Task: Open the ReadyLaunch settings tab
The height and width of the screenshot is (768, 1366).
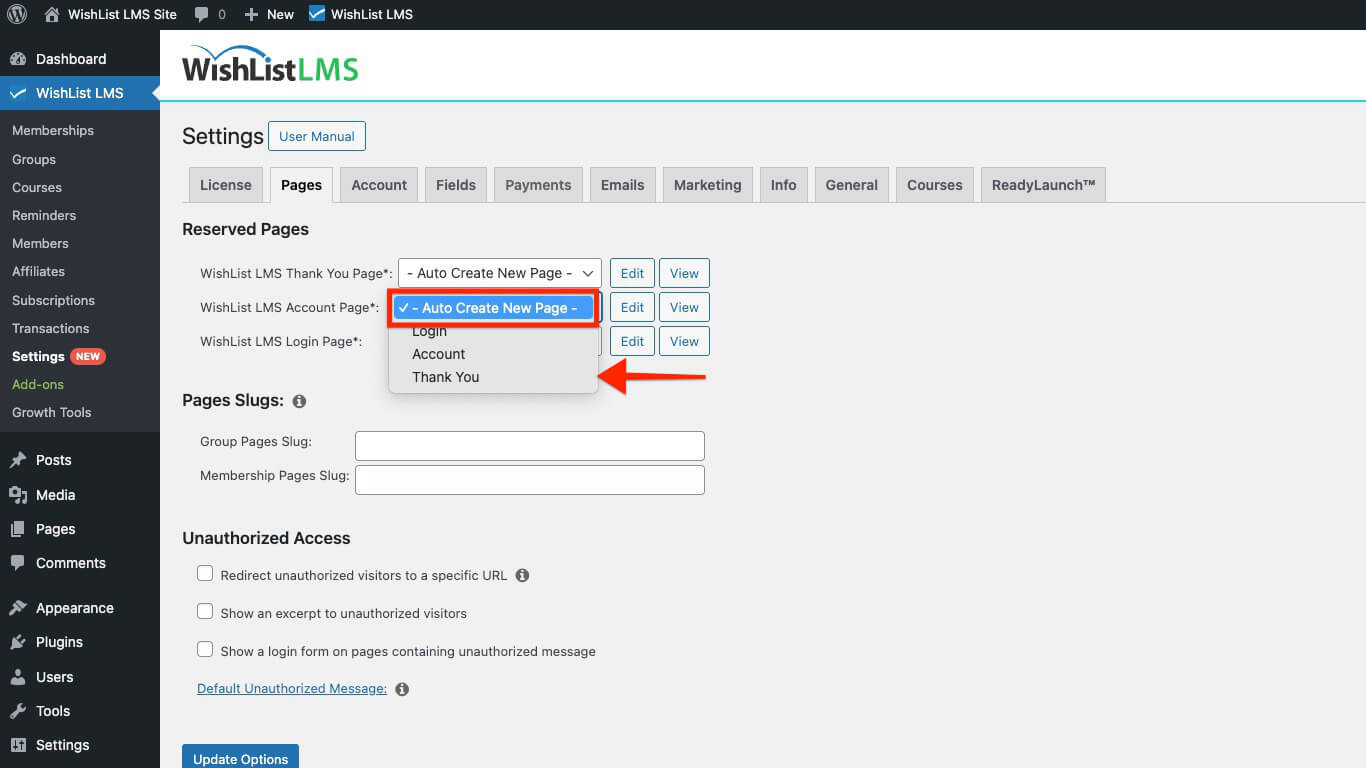Action: (x=1043, y=184)
